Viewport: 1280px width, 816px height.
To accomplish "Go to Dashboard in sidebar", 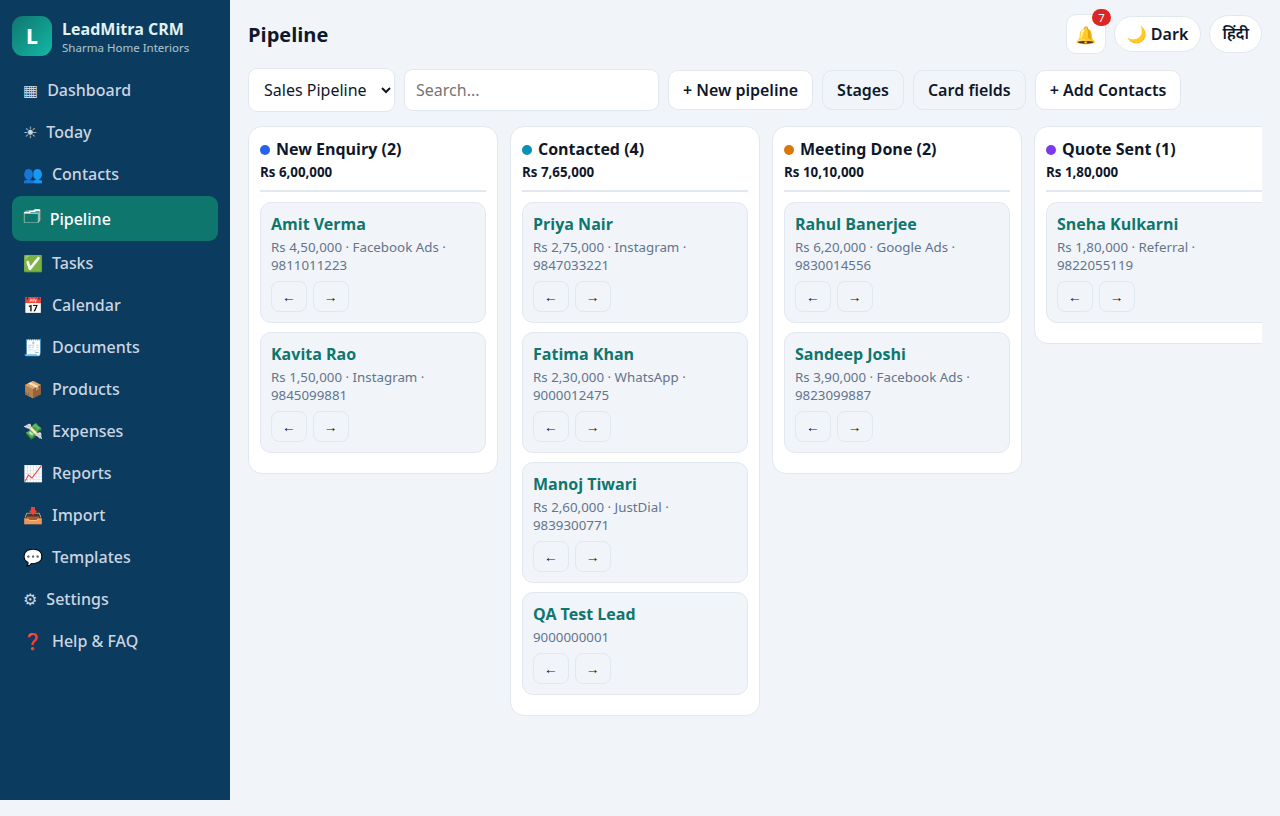I will tap(115, 90).
